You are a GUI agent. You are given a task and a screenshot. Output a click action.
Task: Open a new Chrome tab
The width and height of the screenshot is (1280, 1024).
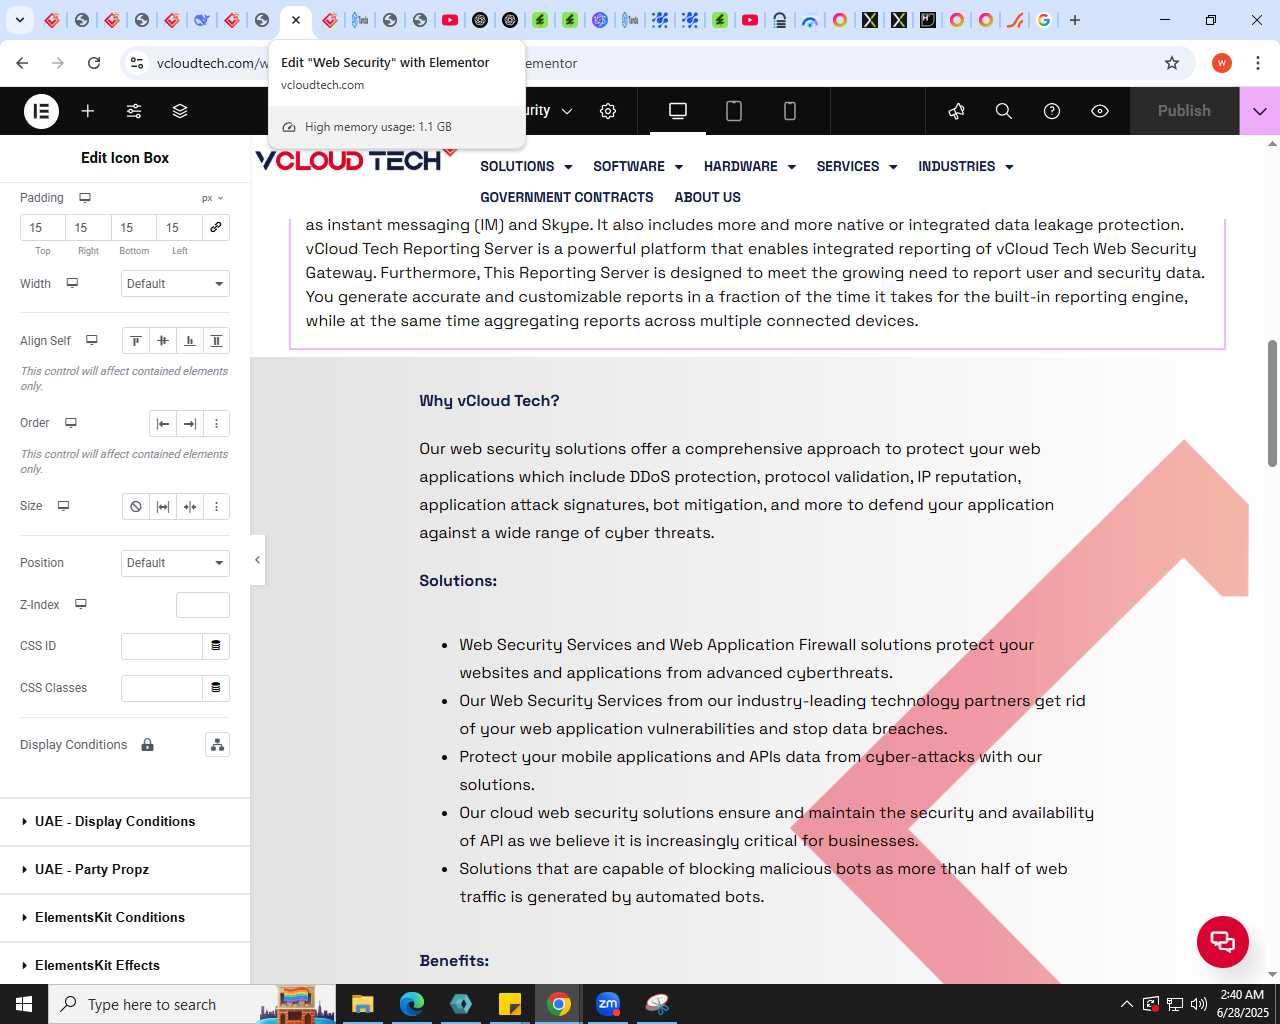1075,20
